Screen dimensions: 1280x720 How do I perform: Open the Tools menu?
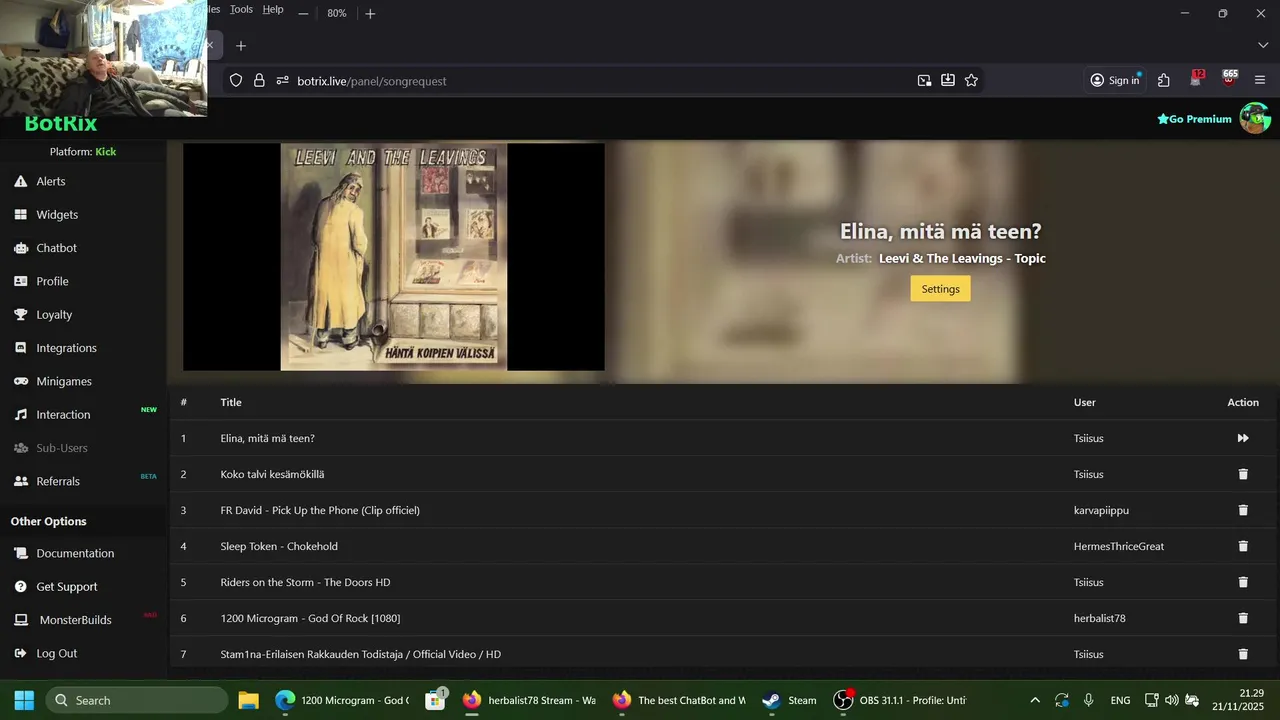click(241, 9)
